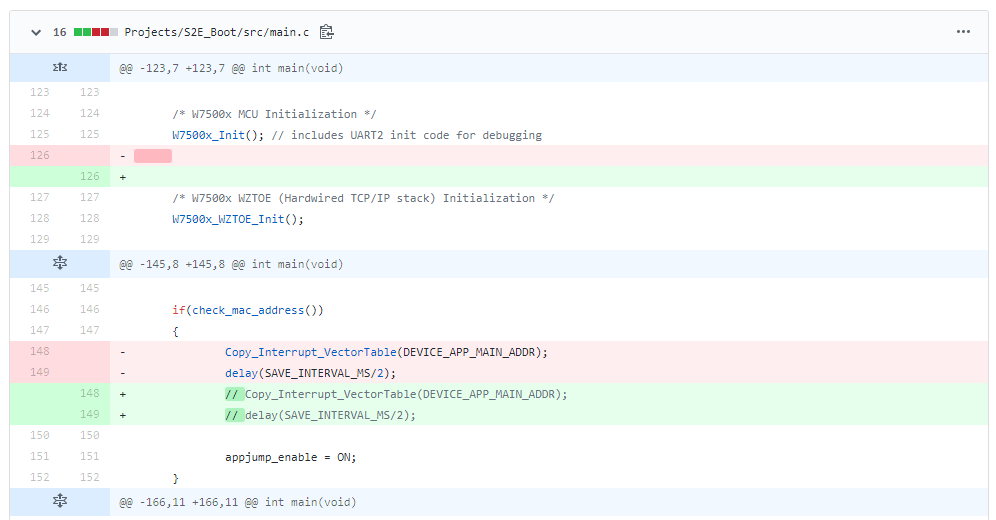Select the comment '/* W7500x MCU Initialization */'
Screen dimensions: 996x520
coord(274,114)
